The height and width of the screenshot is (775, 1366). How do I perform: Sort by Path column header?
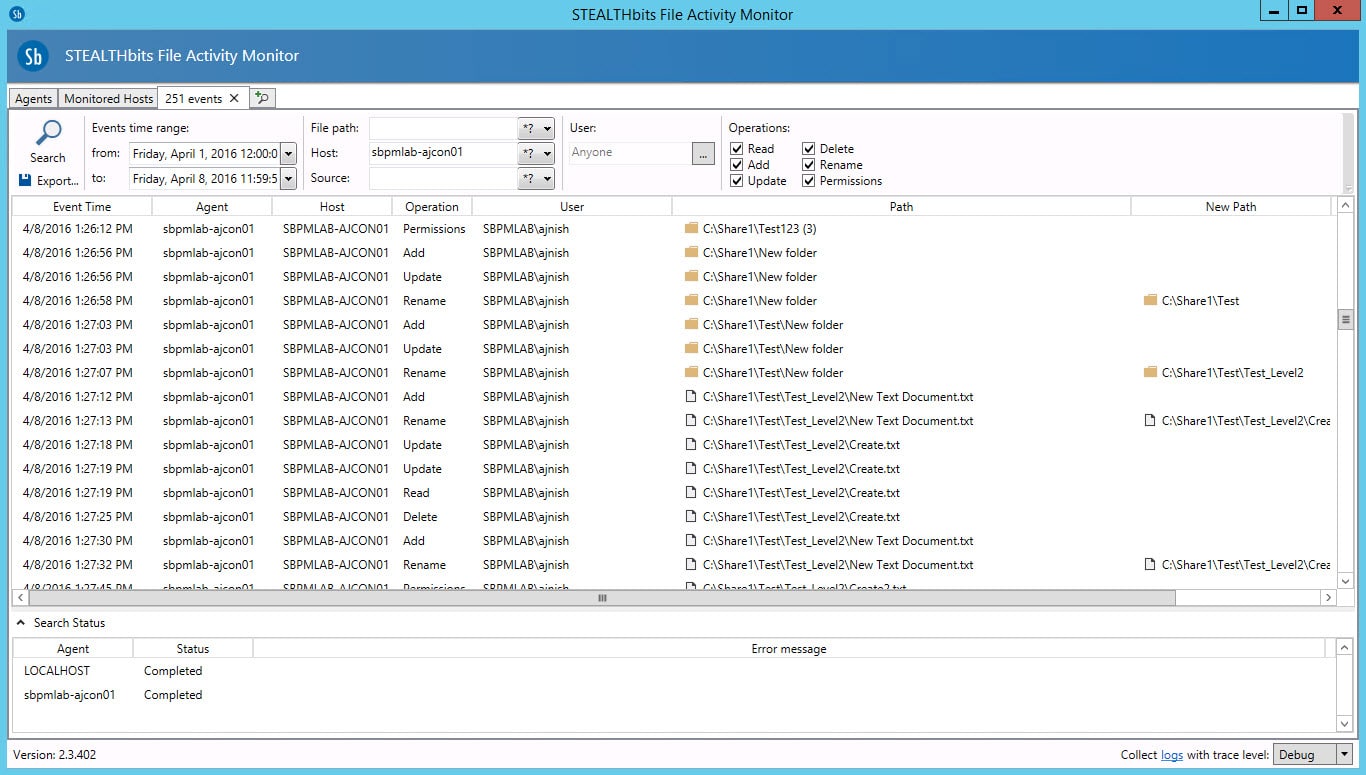(901, 207)
